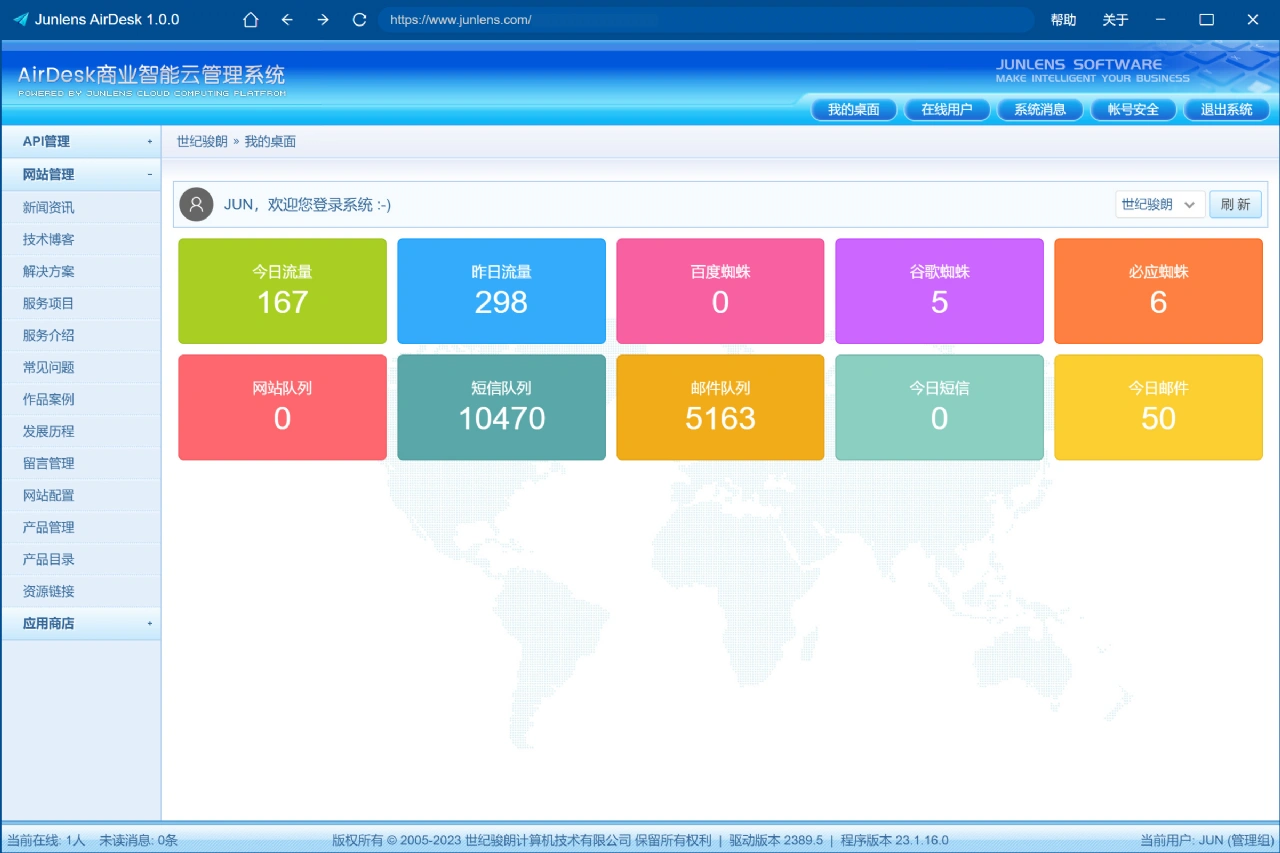This screenshot has width=1280, height=853.
Task: Click the 必应蜘蛛 orange tile
Action: (x=1158, y=291)
